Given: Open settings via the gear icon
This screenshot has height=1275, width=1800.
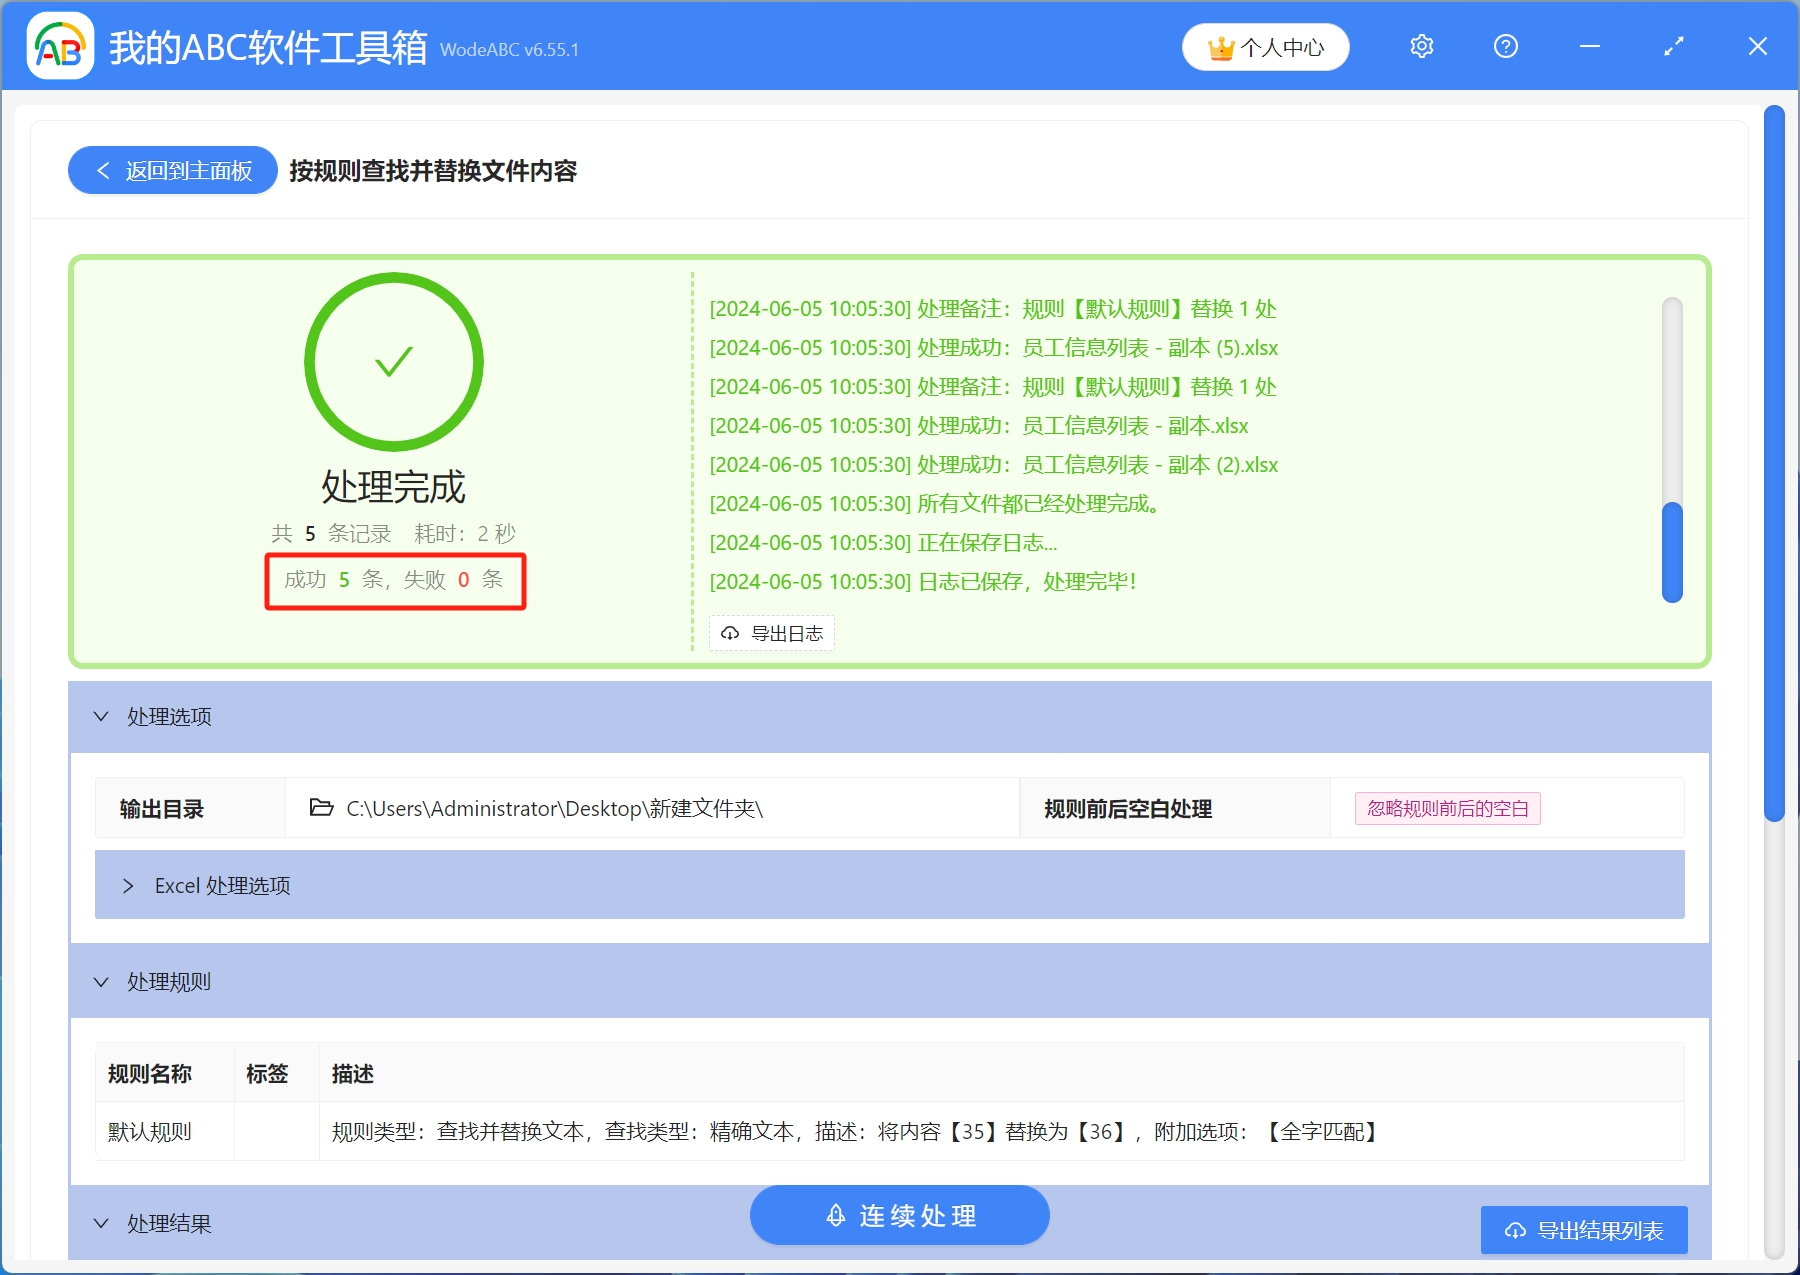Looking at the screenshot, I should [x=1421, y=46].
